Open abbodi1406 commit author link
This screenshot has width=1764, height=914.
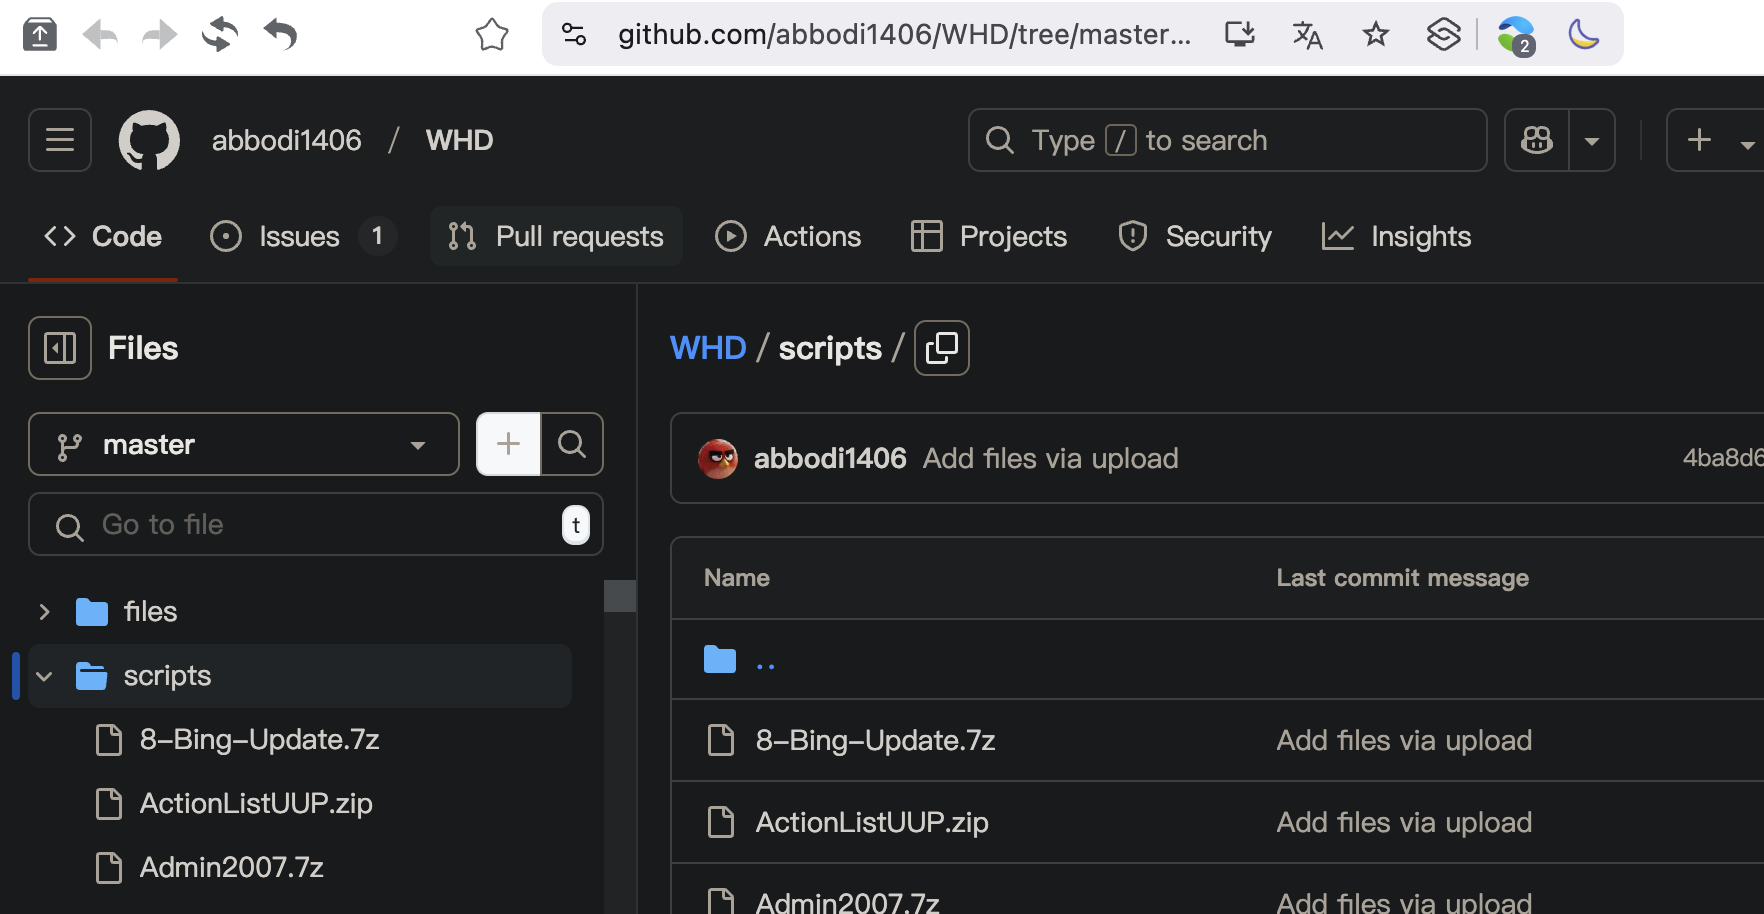click(830, 459)
